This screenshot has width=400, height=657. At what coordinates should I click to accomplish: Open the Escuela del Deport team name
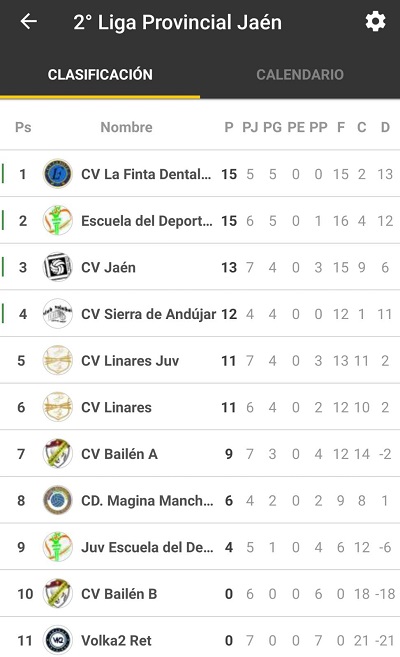click(147, 221)
